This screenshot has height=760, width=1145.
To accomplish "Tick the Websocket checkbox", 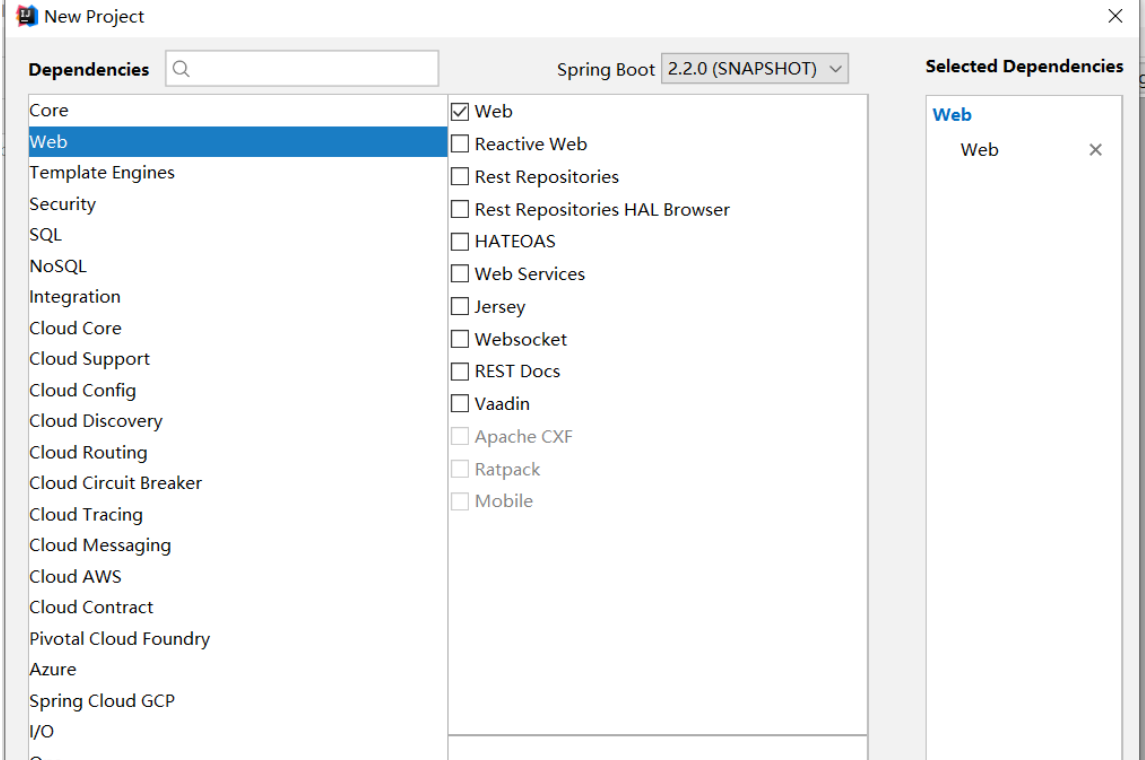I will coord(460,339).
